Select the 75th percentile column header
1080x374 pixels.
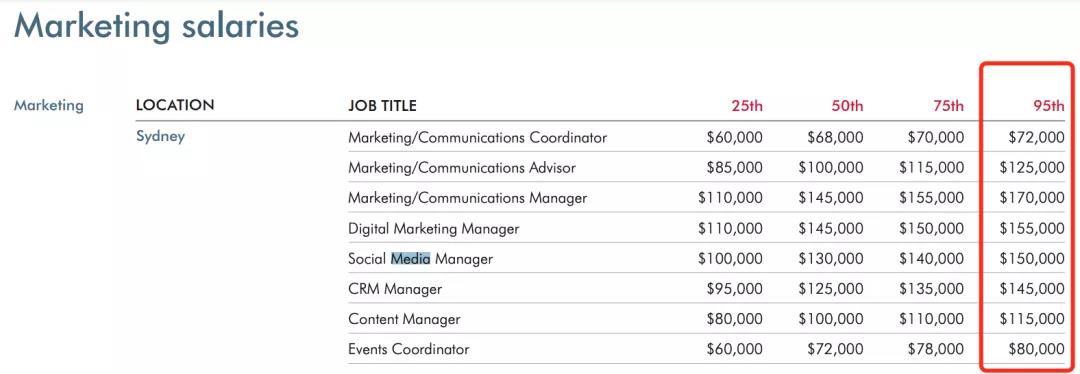point(948,106)
